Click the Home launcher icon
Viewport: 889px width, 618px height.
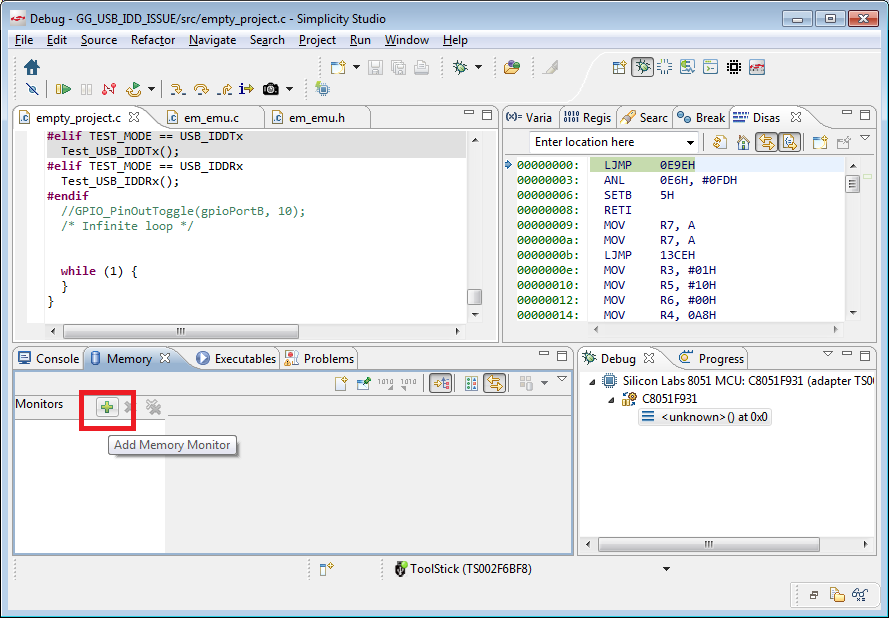pyautogui.click(x=31, y=66)
